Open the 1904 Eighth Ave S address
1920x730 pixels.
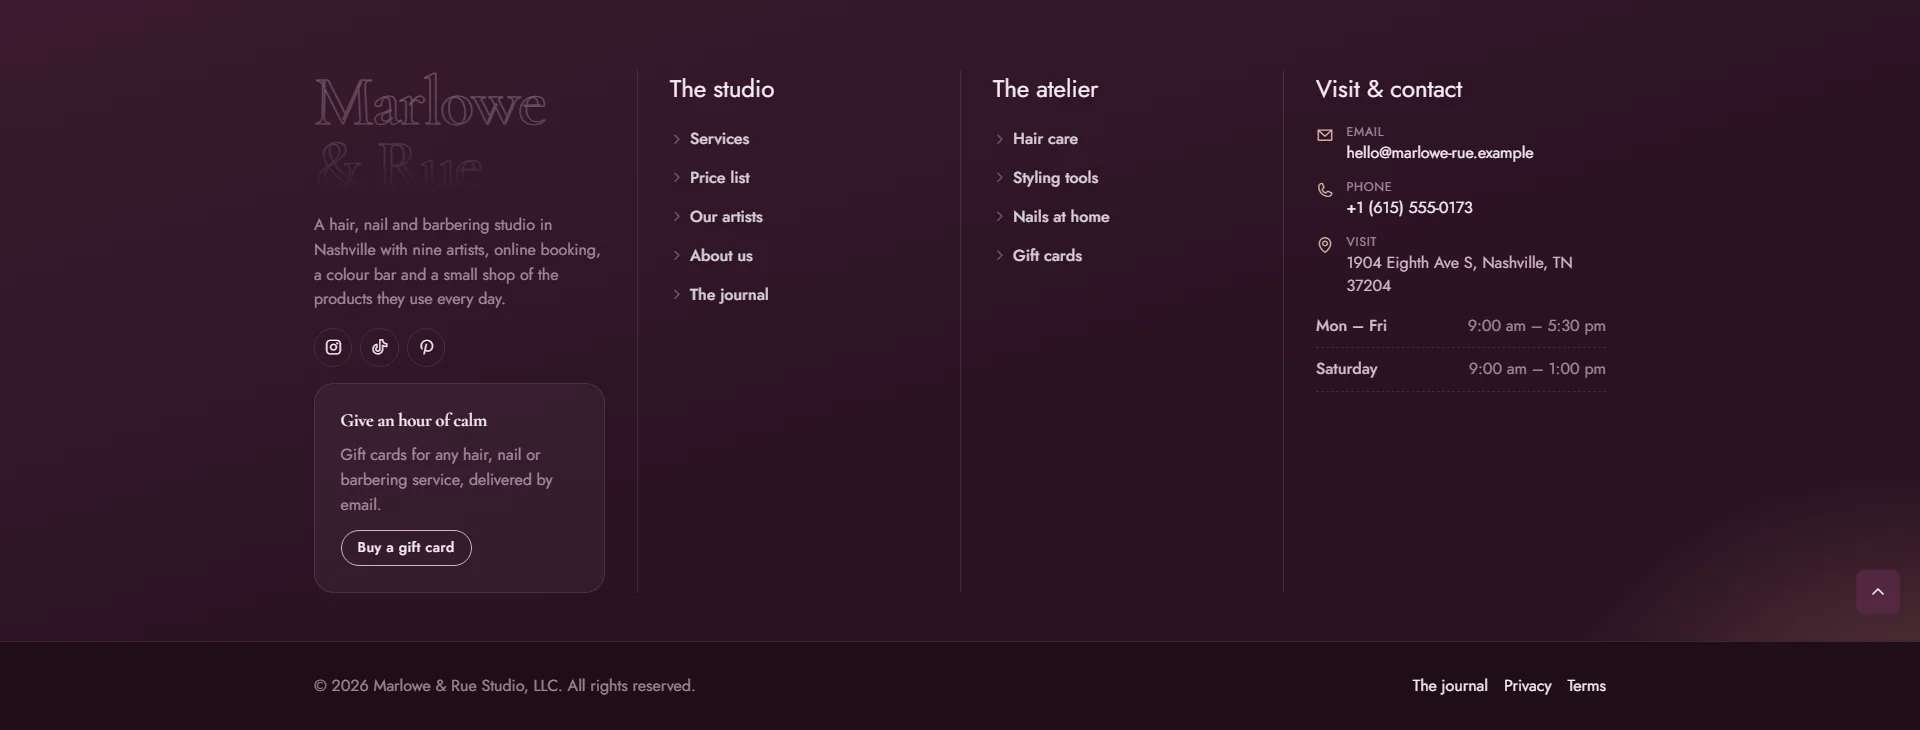tap(1459, 274)
